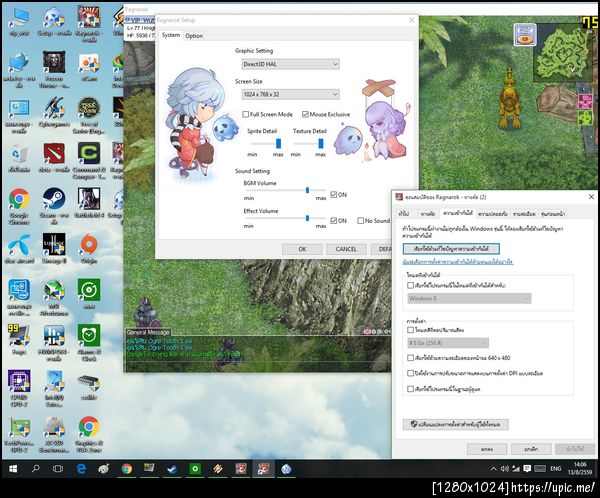Open the Graphic Setting Direct3D HAL dropdown
The width and height of the screenshot is (600, 498).
tap(290, 64)
